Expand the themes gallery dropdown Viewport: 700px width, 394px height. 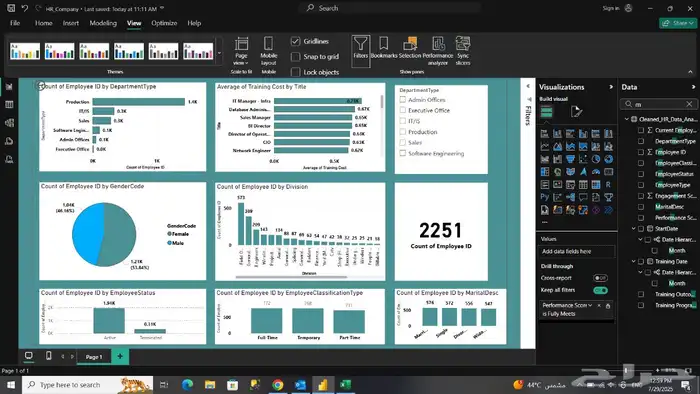pyautogui.click(x=219, y=53)
